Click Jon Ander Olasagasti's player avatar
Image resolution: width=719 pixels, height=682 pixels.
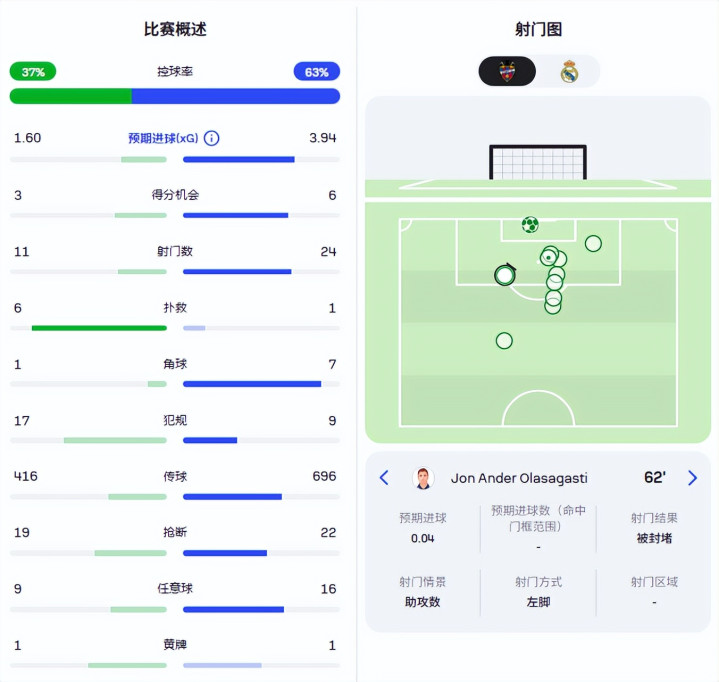click(x=424, y=478)
